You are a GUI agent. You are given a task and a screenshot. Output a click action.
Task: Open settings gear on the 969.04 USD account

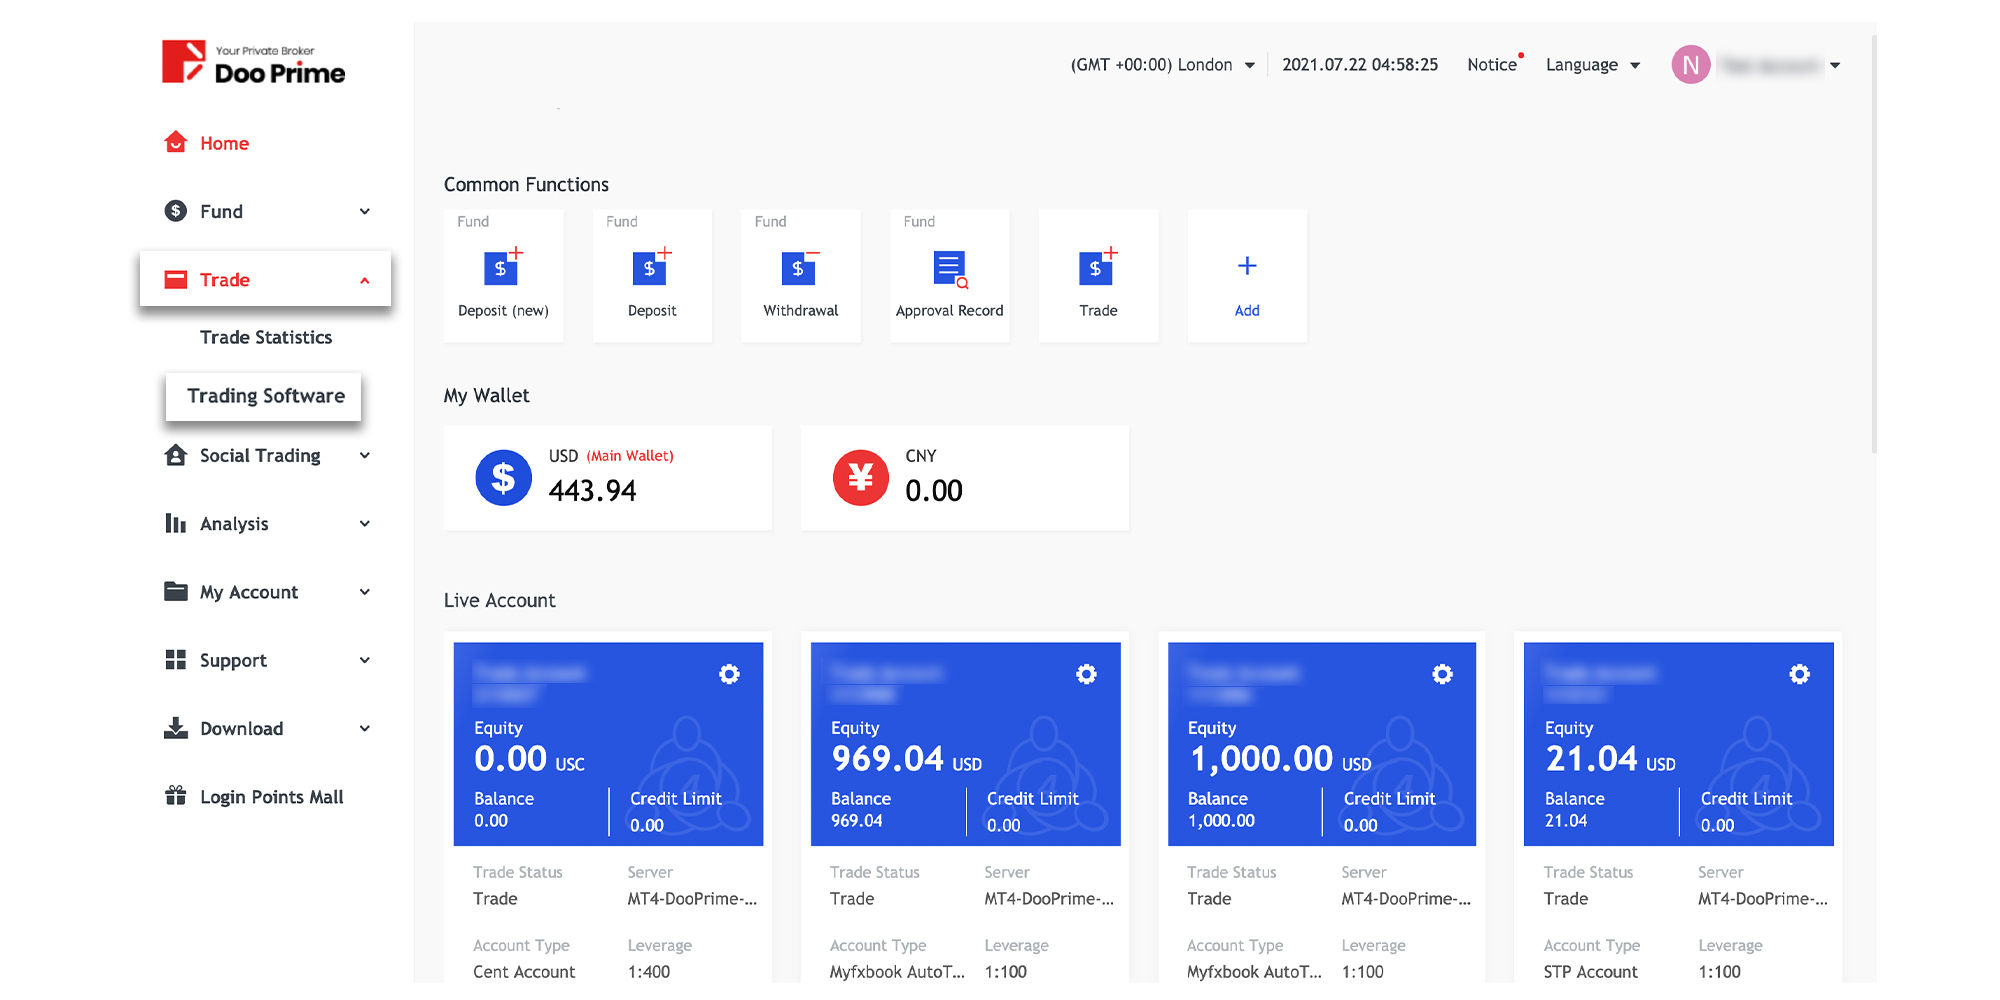coord(1086,675)
